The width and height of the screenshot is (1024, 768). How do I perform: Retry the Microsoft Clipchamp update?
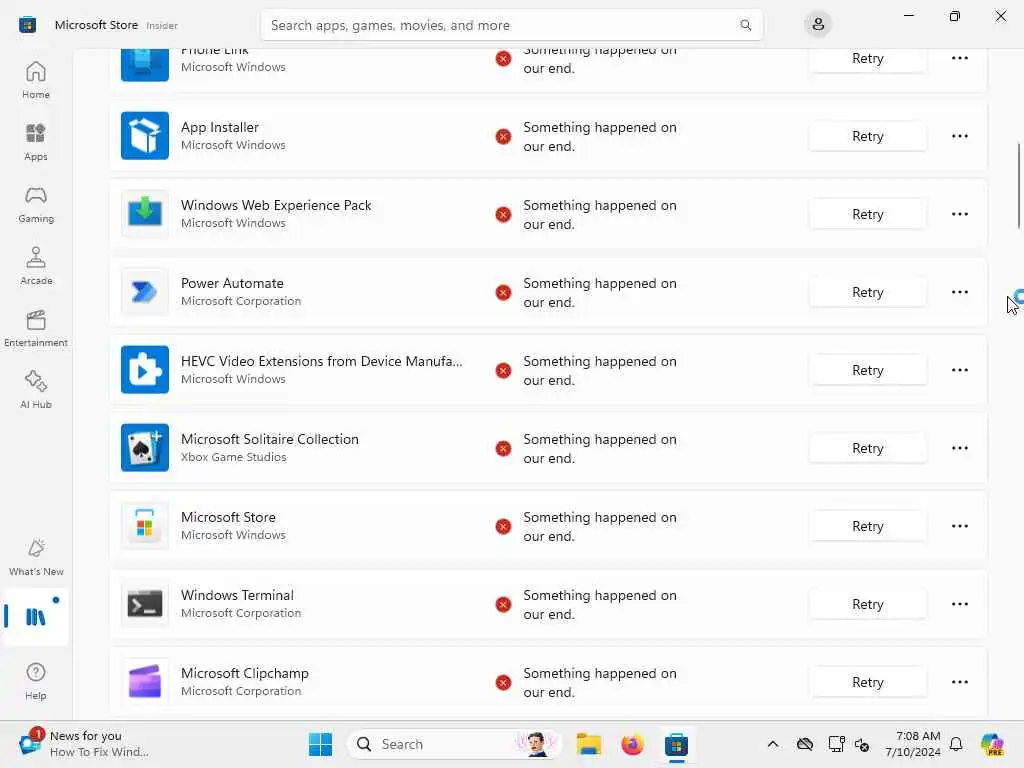click(867, 682)
